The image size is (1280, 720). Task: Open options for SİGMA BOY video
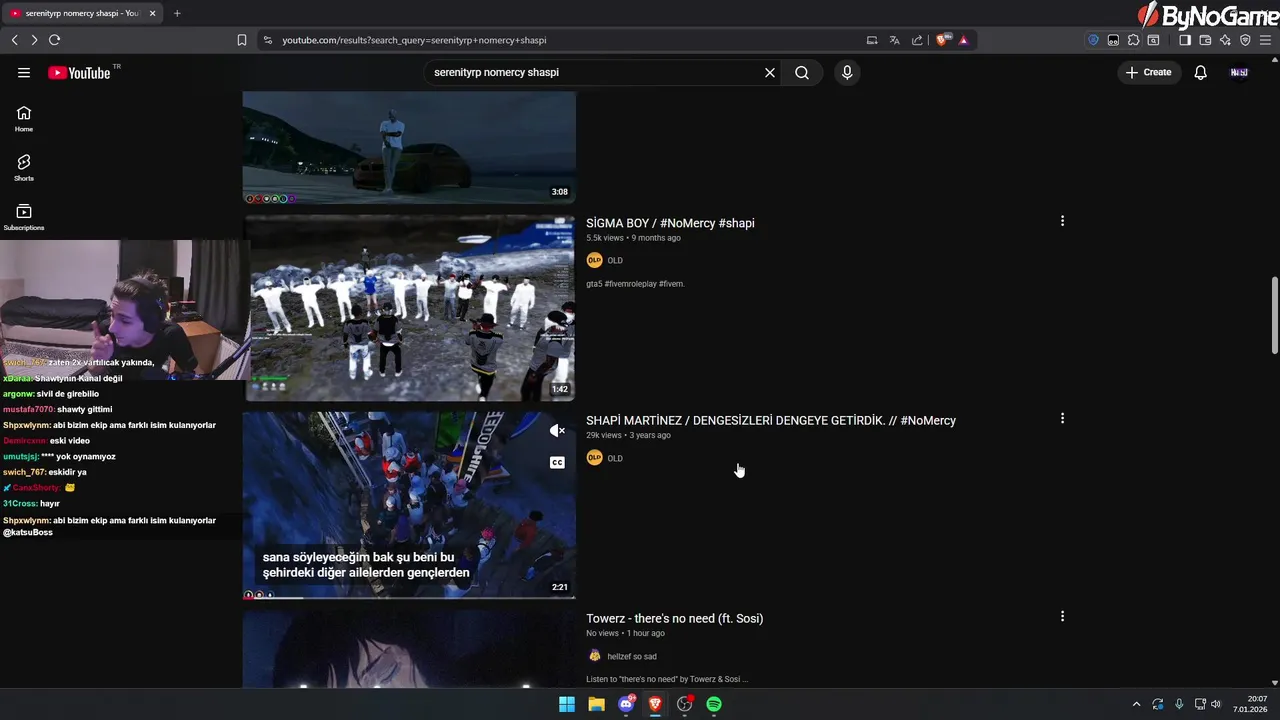(1062, 221)
